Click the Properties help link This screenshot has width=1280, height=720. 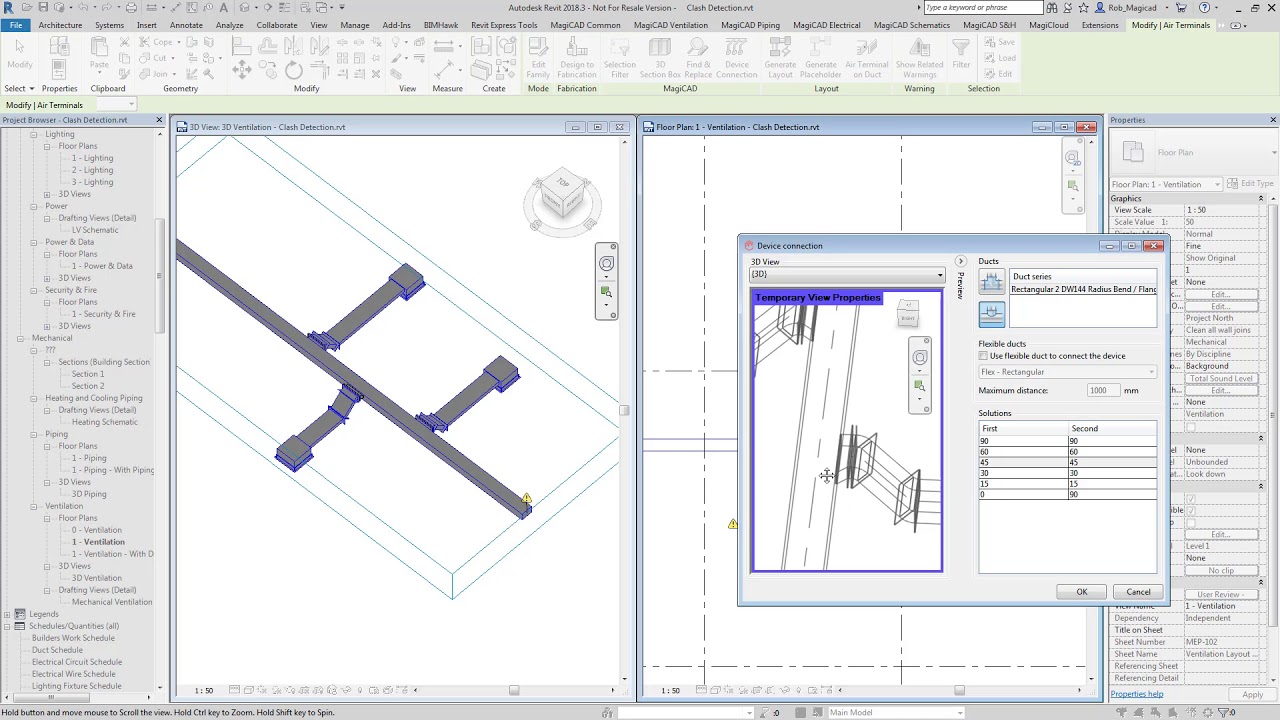(x=1137, y=694)
